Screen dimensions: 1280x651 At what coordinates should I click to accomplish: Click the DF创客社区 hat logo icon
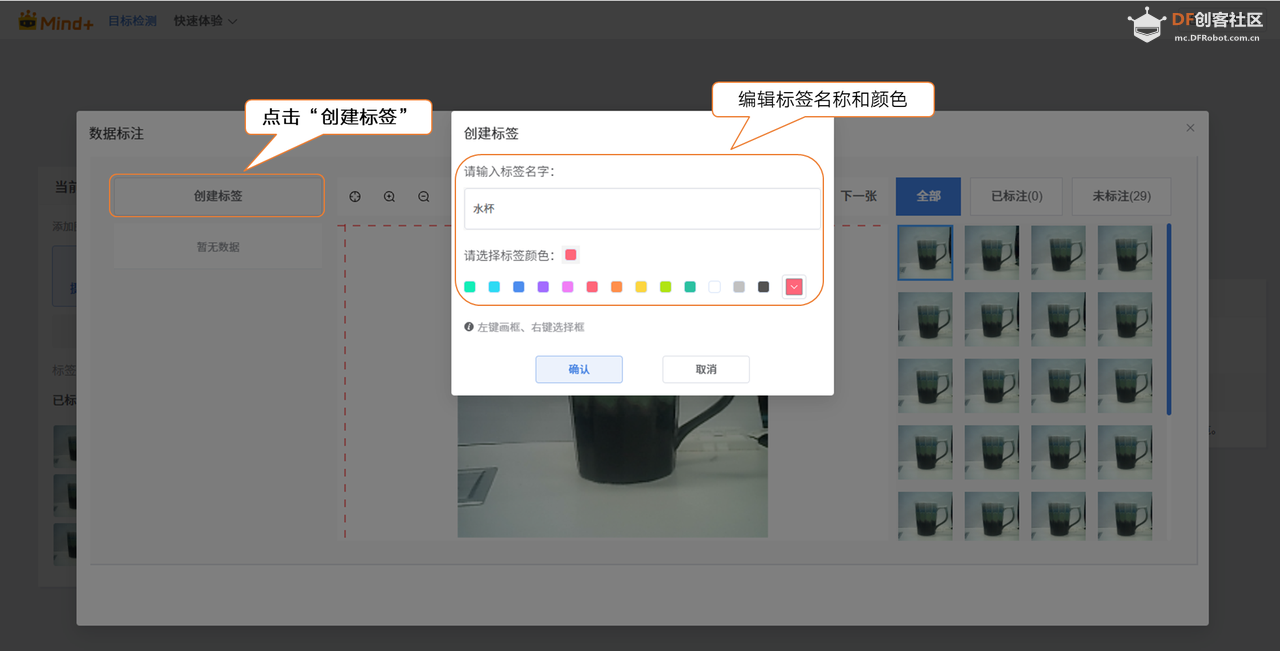point(1147,24)
